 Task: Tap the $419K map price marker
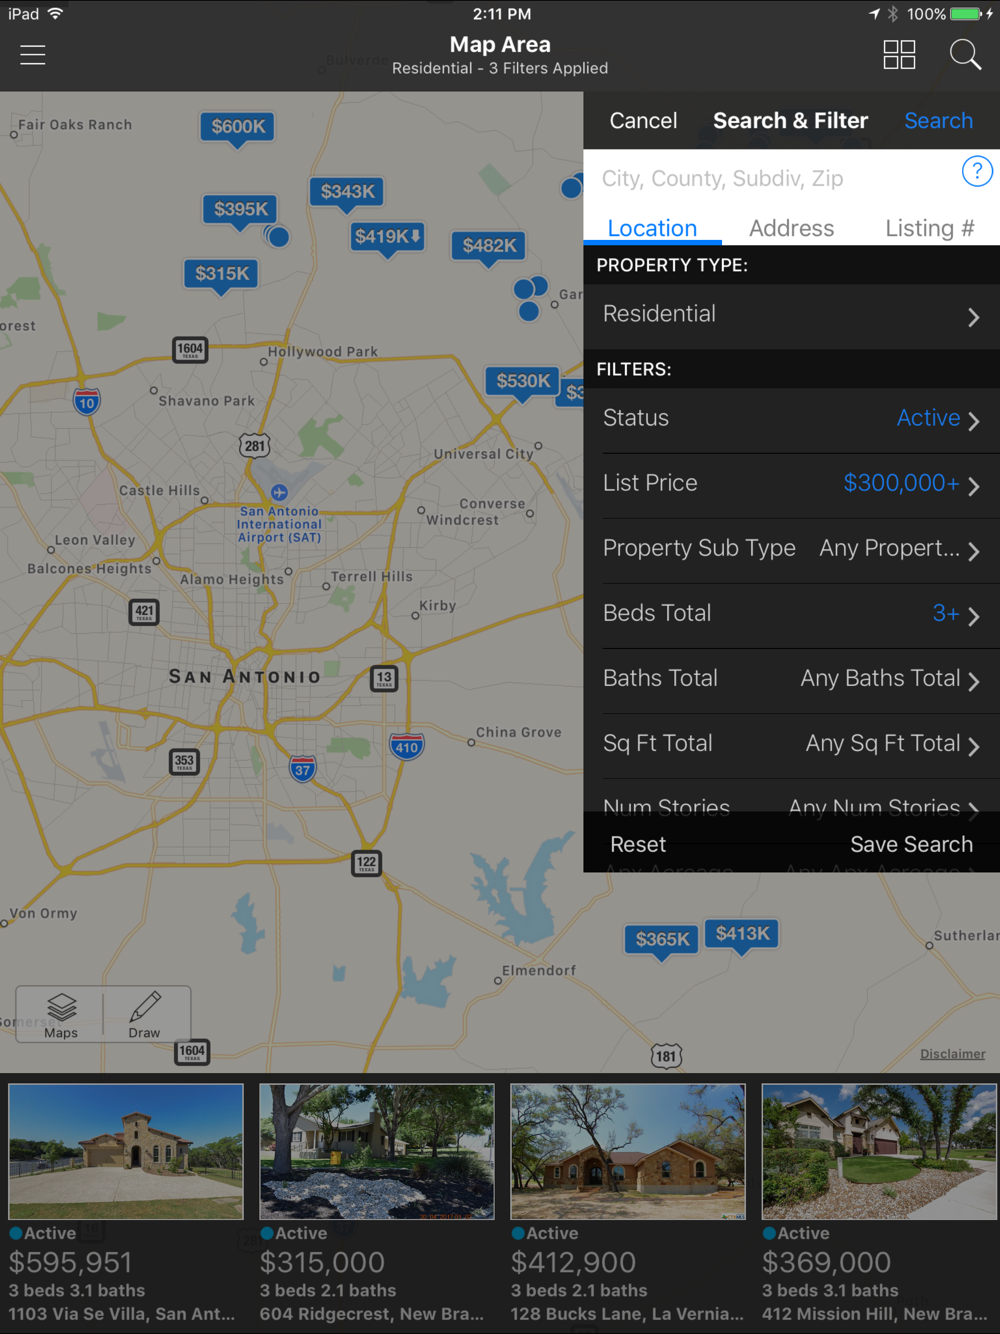[x=388, y=238]
